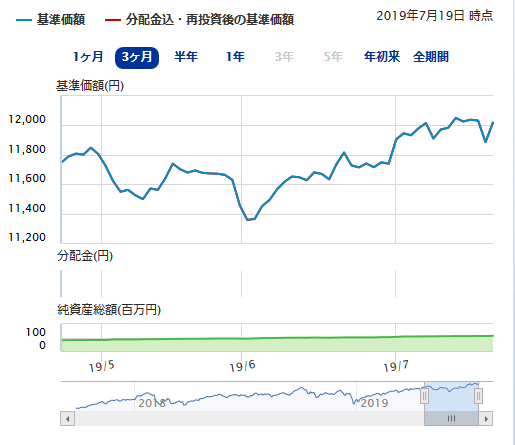This screenshot has width=515, height=445.
Task: Click the scrollbar left arrow button
Action: (68, 419)
